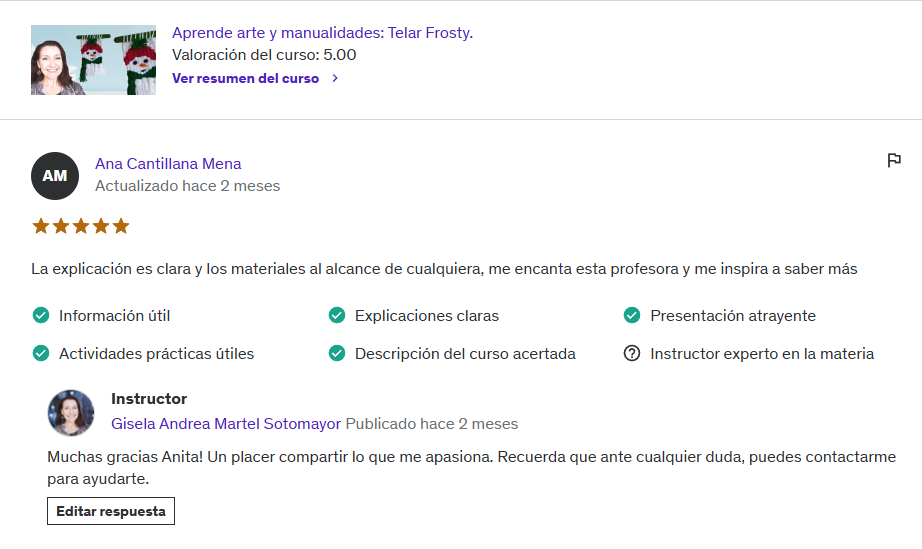This screenshot has width=922, height=549.
Task: Open Gisela Andrea Martel Sotomayor's profile
Action: [226, 424]
